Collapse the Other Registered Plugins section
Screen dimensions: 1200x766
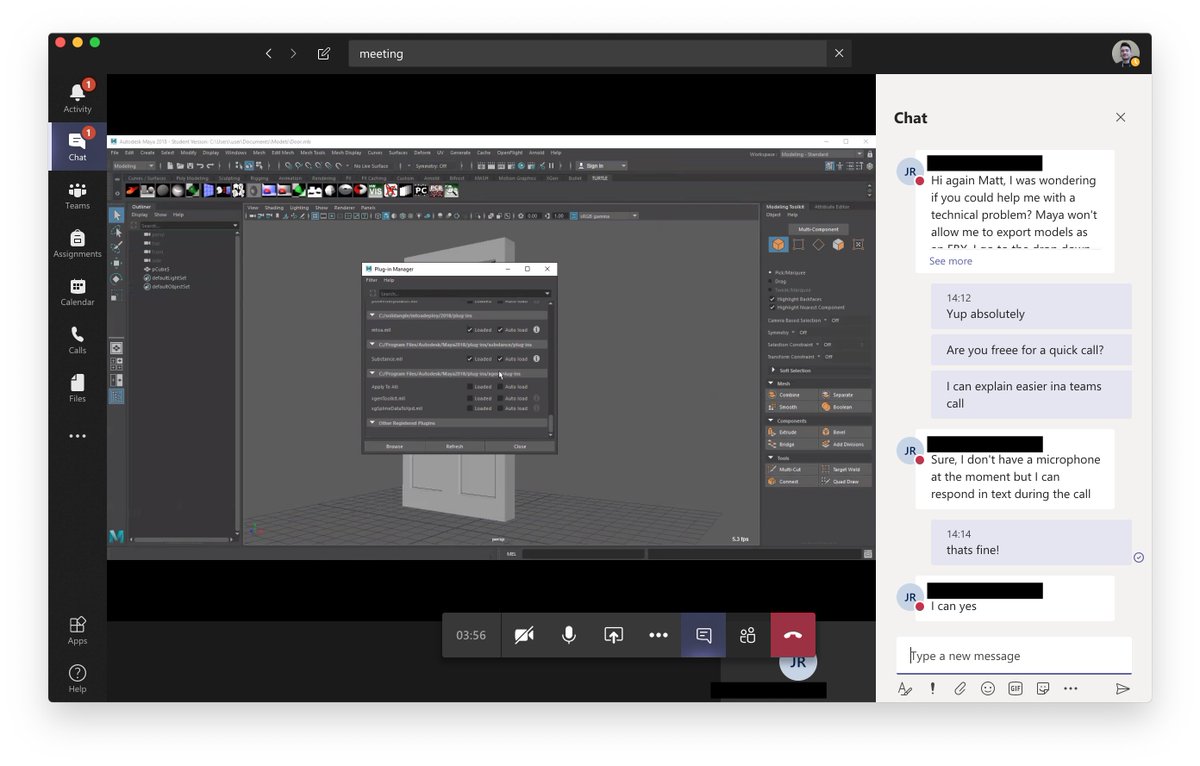coord(372,423)
